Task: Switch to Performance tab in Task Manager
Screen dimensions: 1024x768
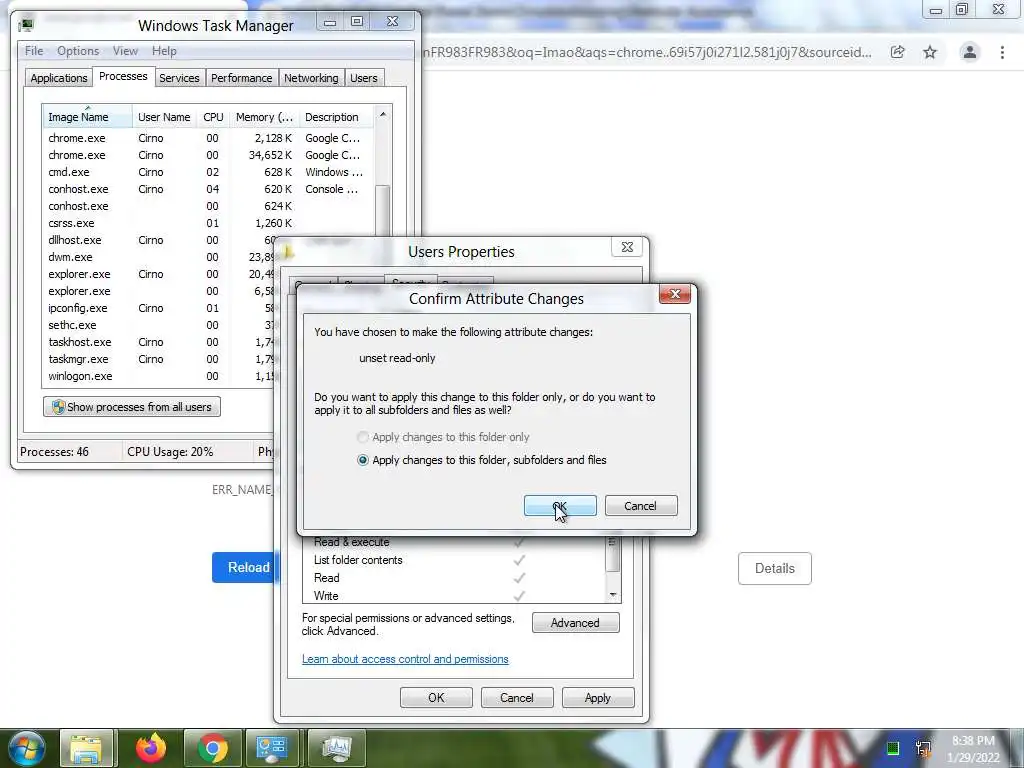Action: click(242, 78)
